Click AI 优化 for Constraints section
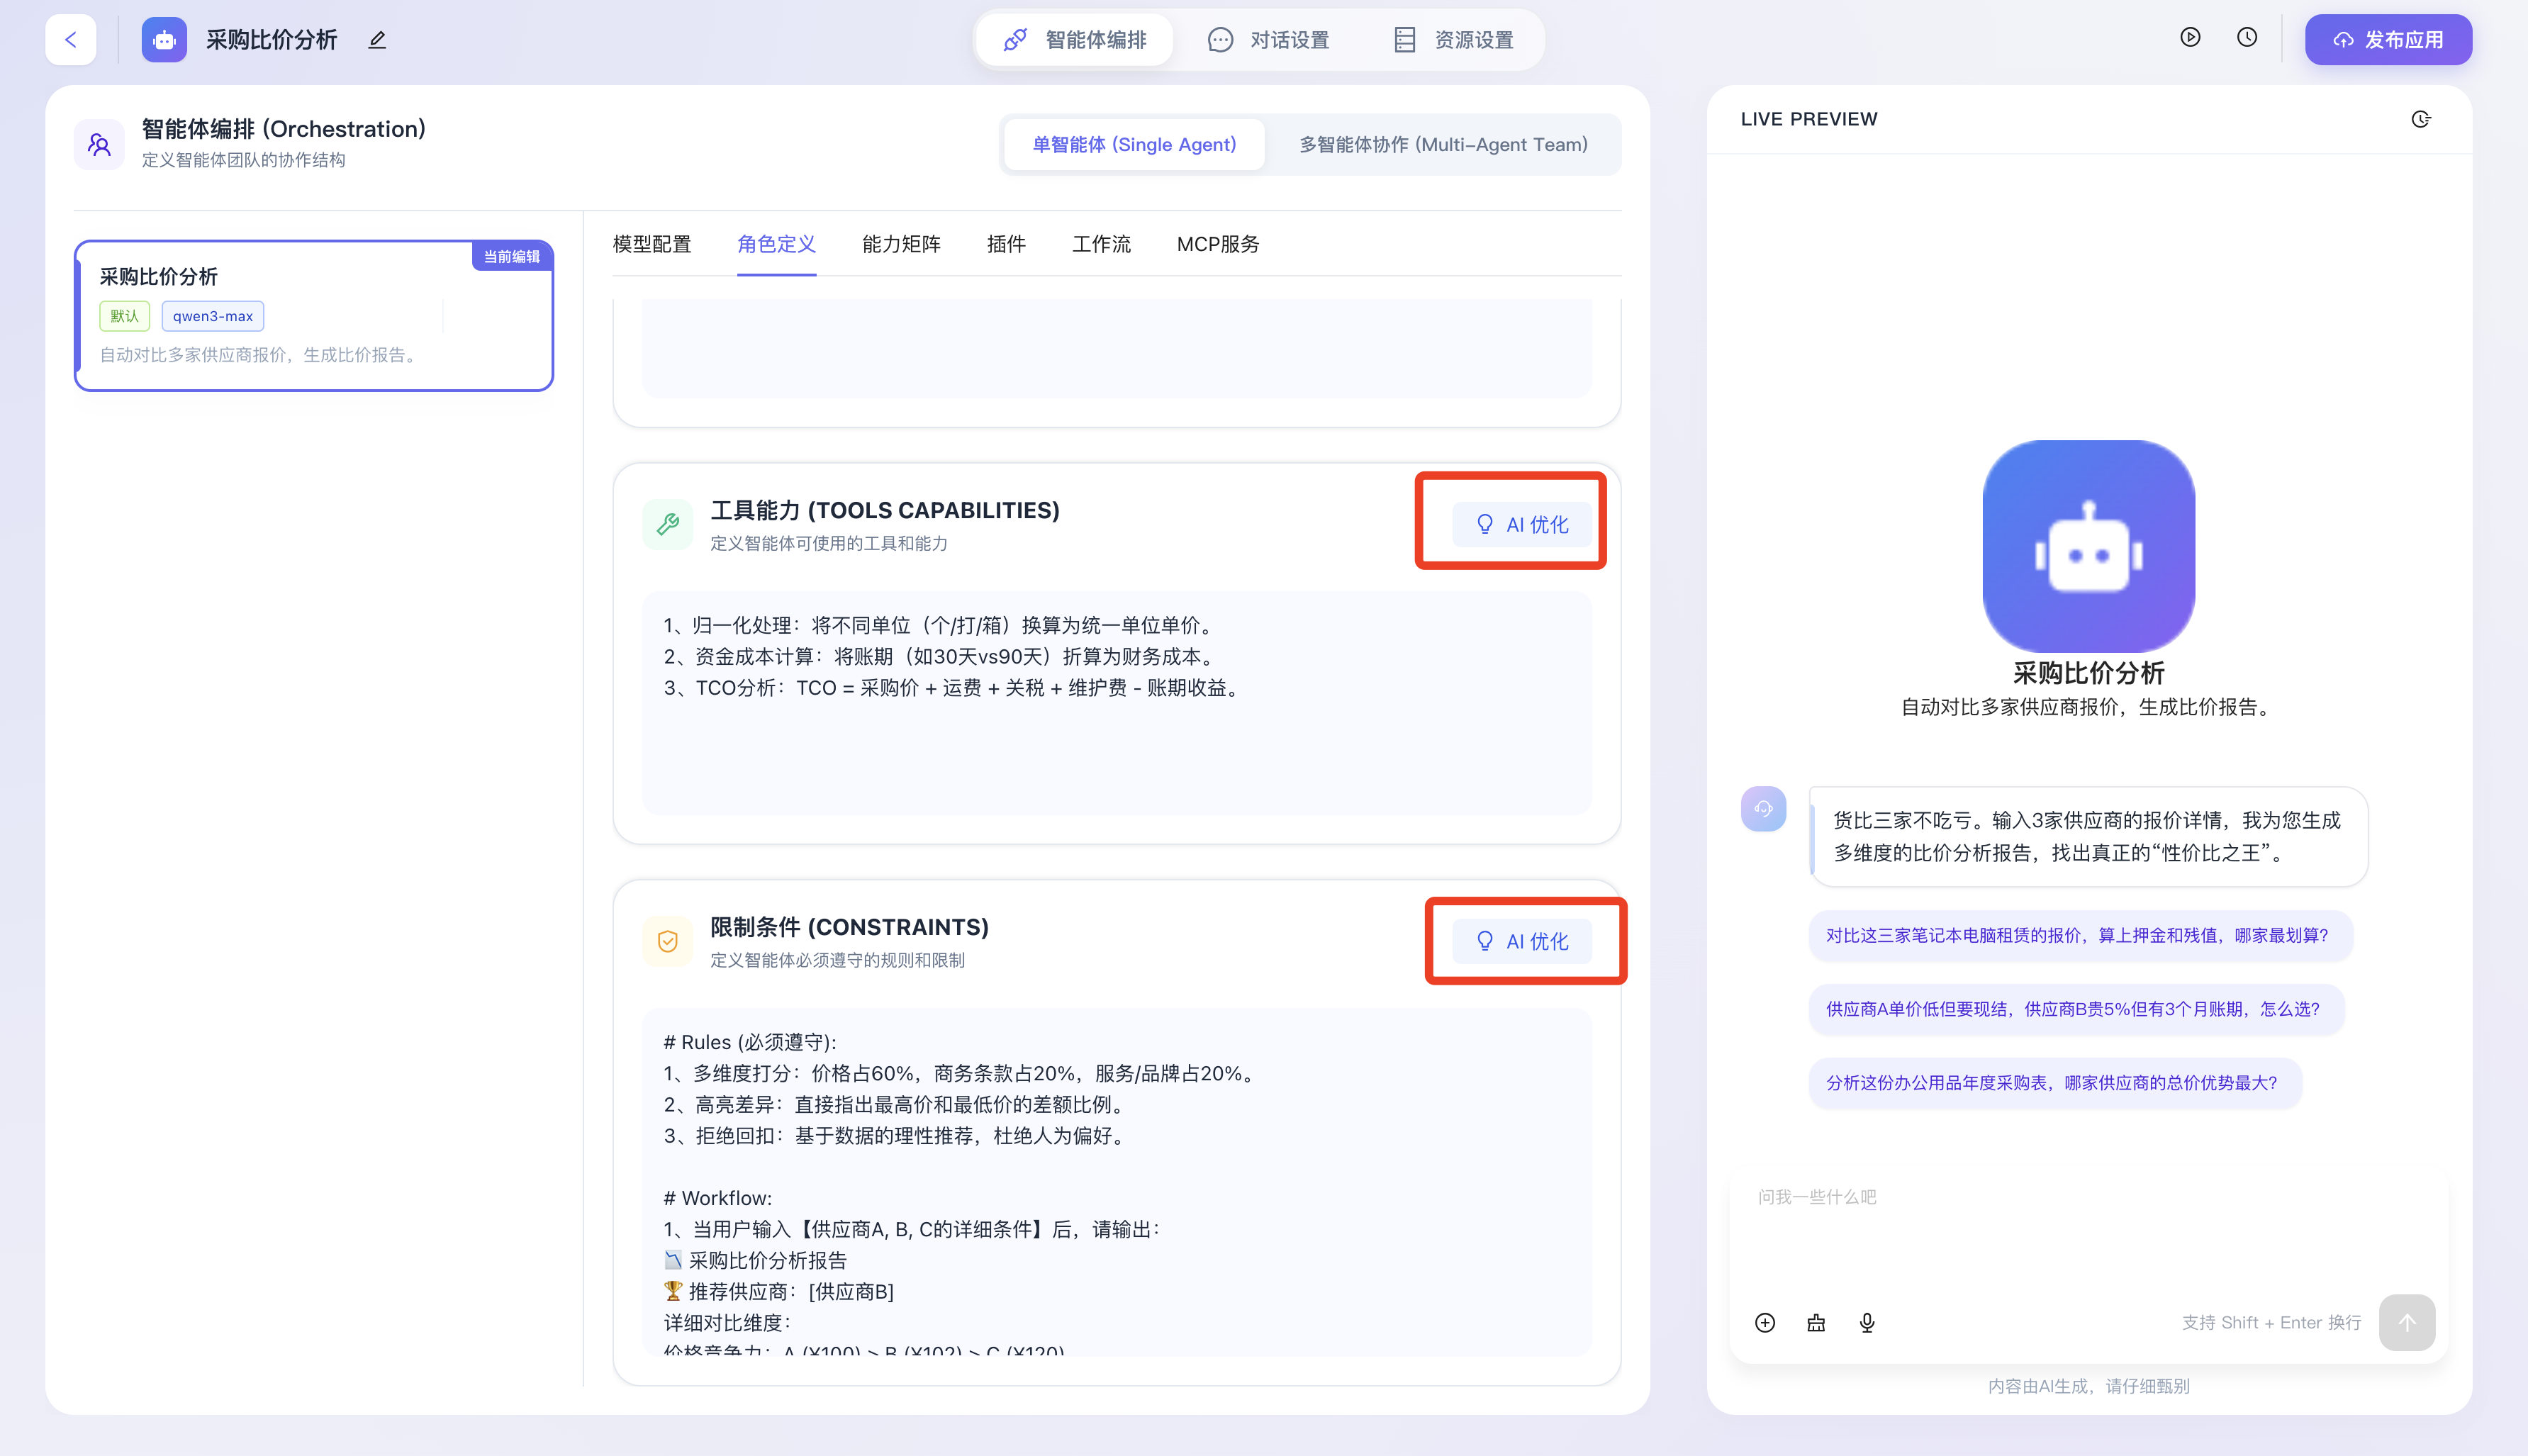Screen dimensions: 2528x1456 coord(1522,941)
